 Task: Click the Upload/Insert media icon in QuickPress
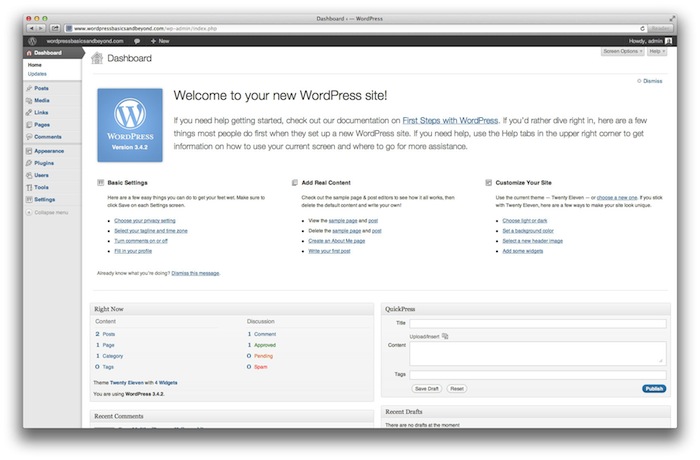(x=445, y=336)
